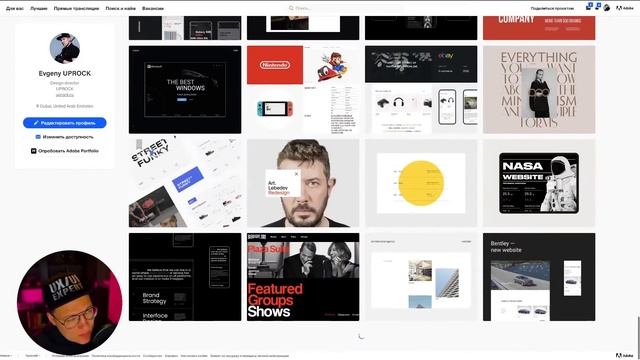
Task: Open the architecture photos project thumbnail
Action: 421,277
